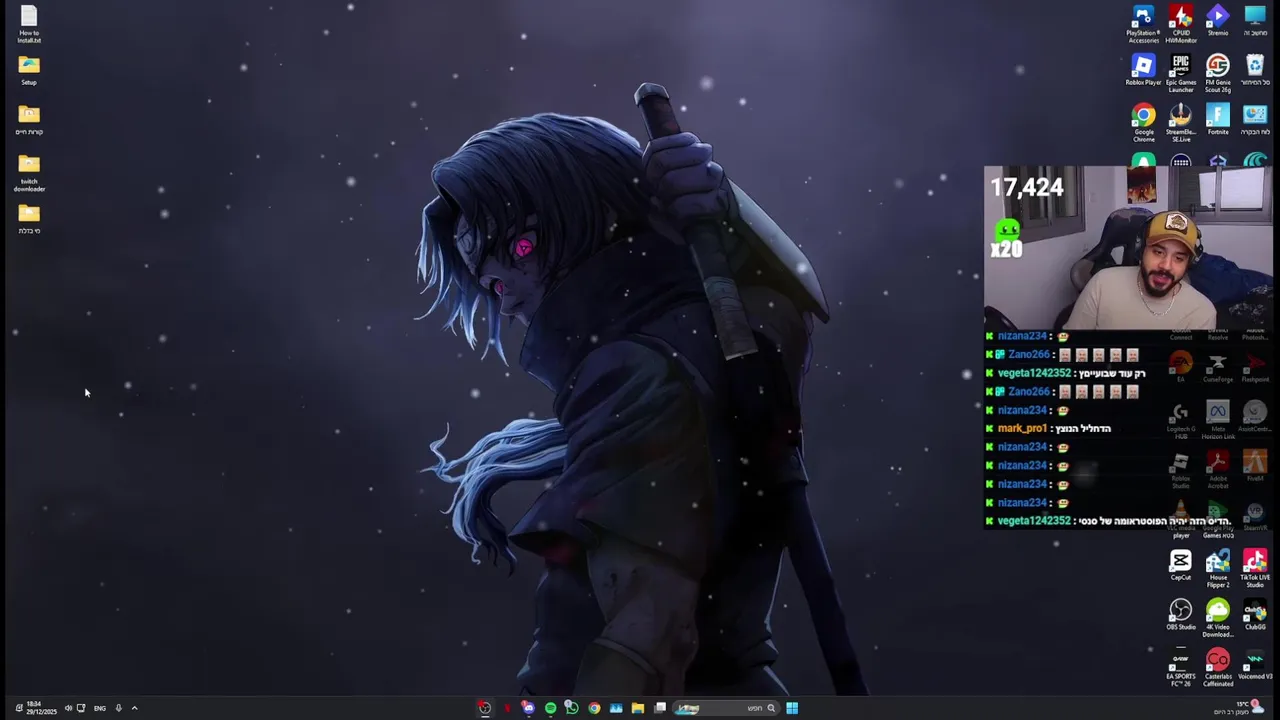Open the twitch downloader folder

[29, 173]
